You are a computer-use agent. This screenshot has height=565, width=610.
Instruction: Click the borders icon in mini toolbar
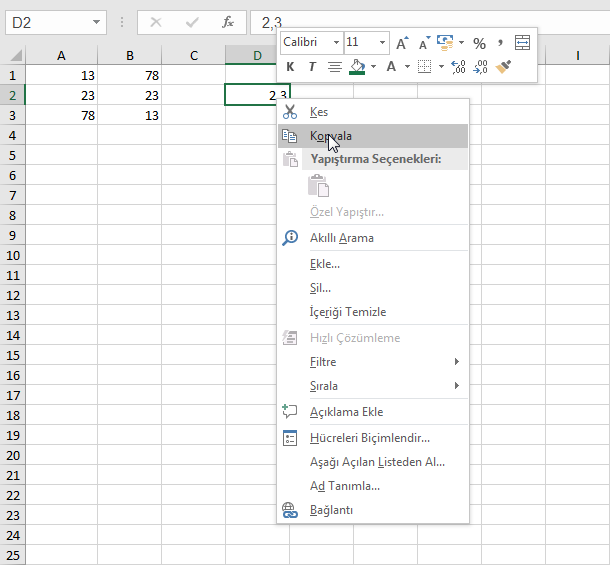(x=424, y=67)
